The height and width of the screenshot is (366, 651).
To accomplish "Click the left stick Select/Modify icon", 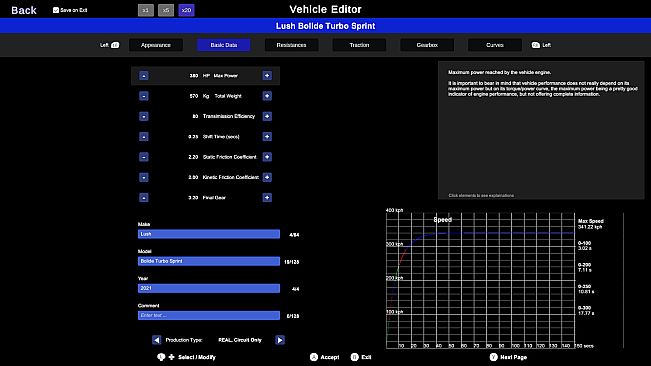I will pos(161,357).
